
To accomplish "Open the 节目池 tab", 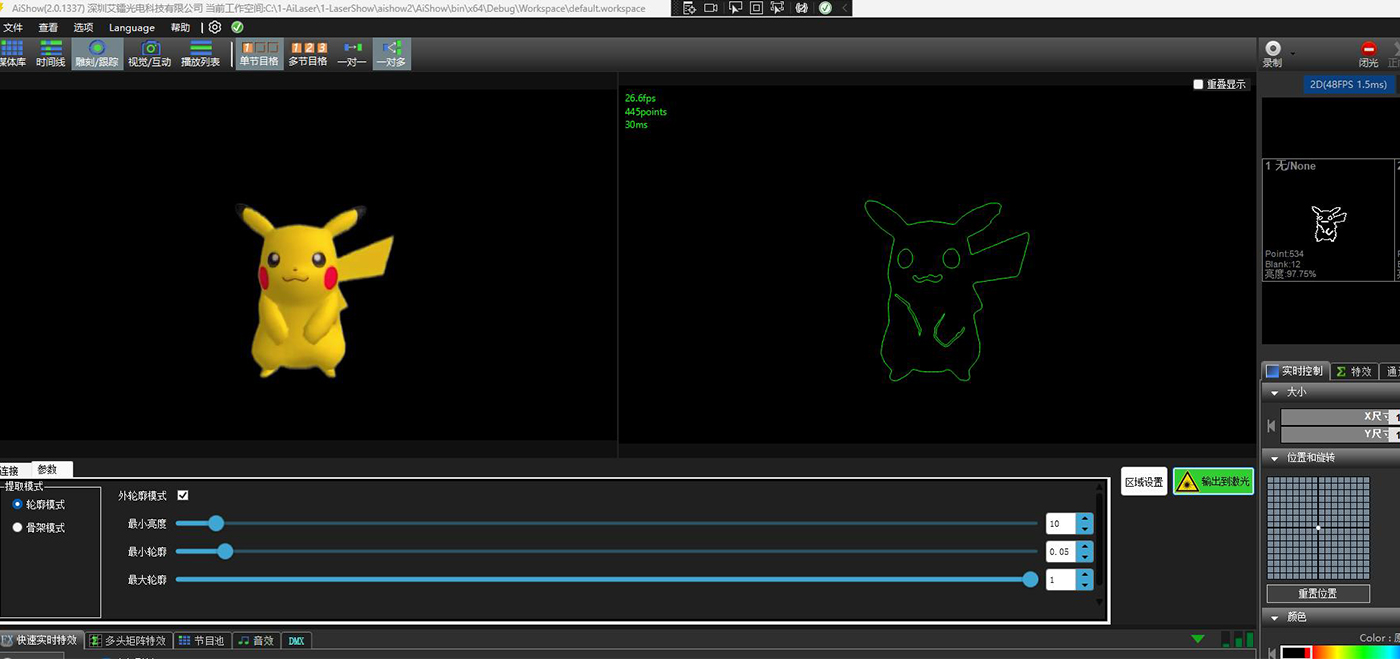I will [x=202, y=640].
